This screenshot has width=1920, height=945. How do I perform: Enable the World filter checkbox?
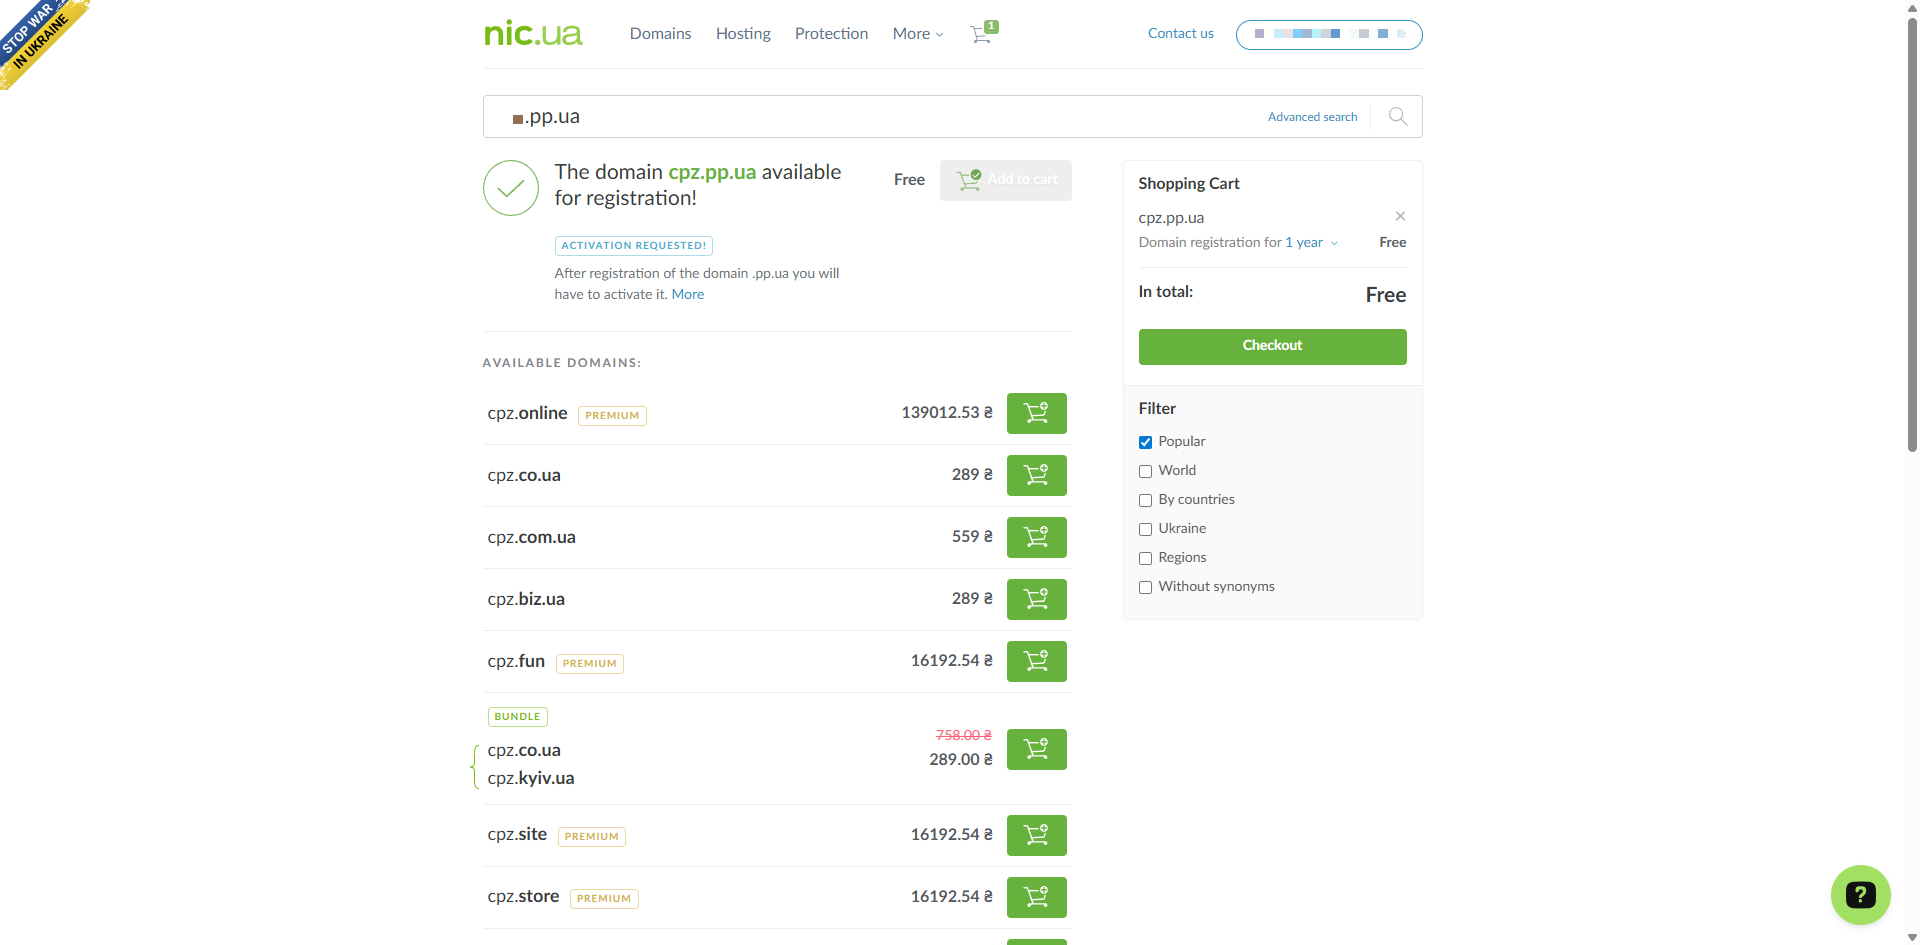[x=1146, y=471]
